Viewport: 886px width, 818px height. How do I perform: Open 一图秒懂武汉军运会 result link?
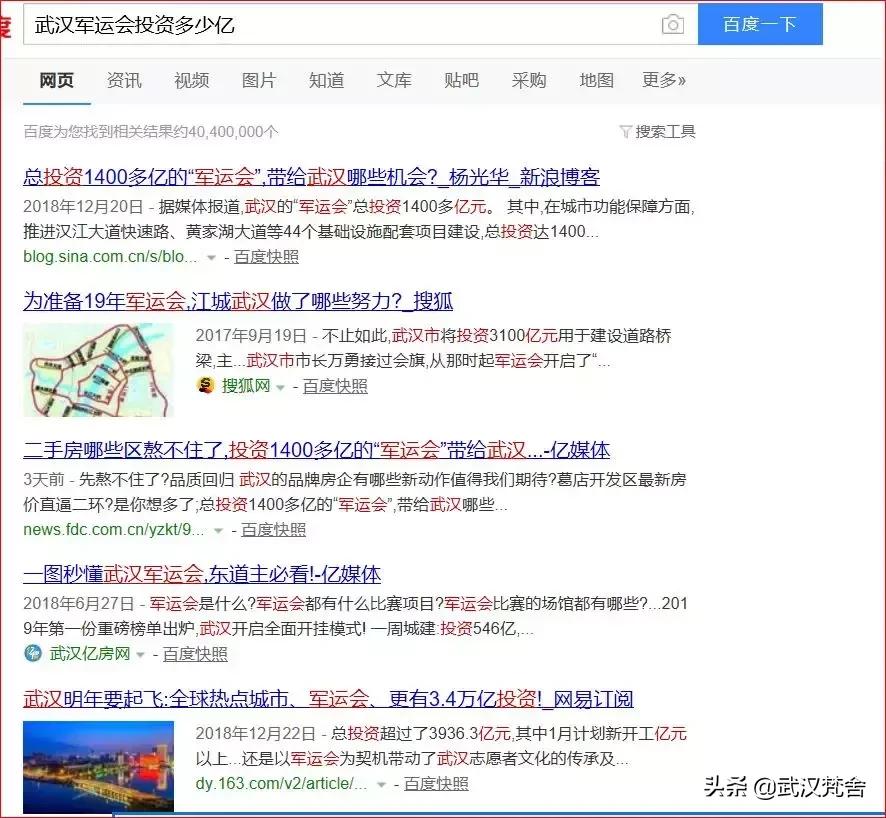[x=202, y=574]
